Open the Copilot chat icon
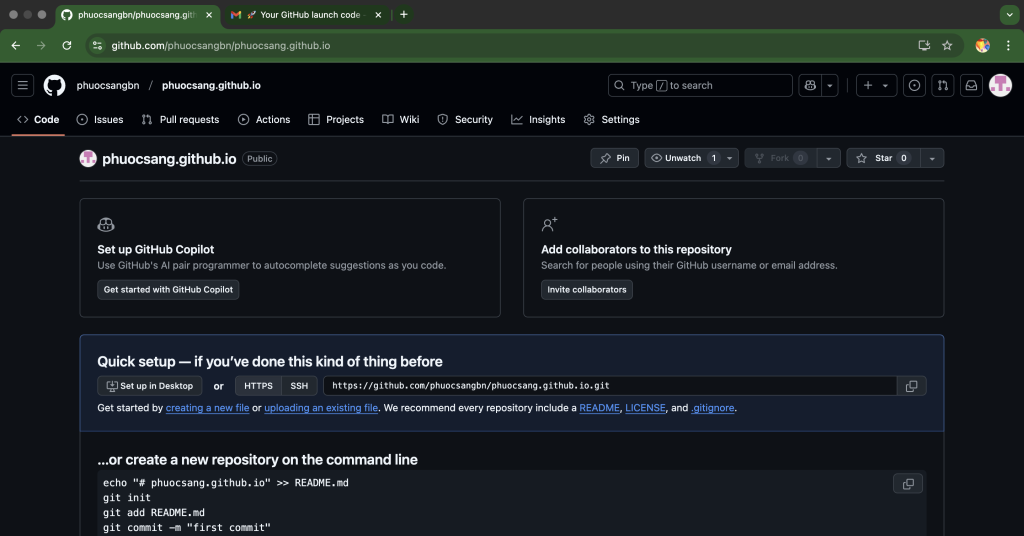This screenshot has height=536, width=1024. pos(810,86)
